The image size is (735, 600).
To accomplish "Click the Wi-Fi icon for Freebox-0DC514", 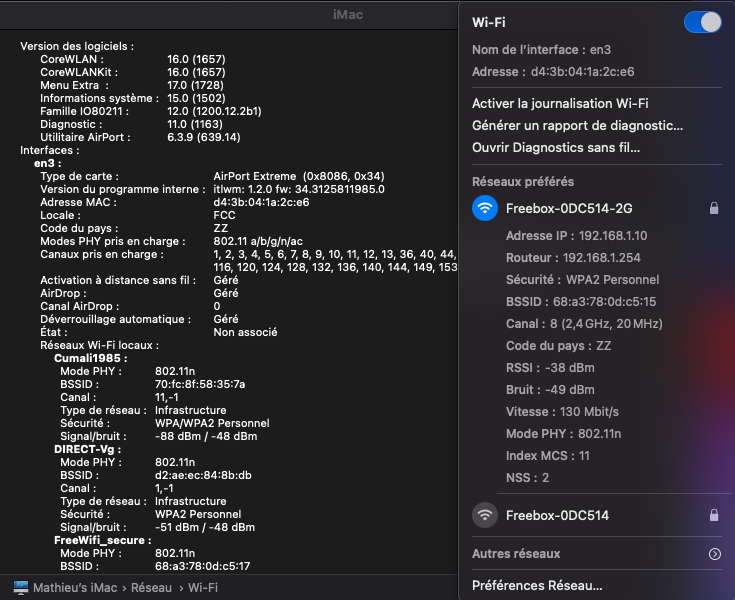I will [x=485, y=515].
